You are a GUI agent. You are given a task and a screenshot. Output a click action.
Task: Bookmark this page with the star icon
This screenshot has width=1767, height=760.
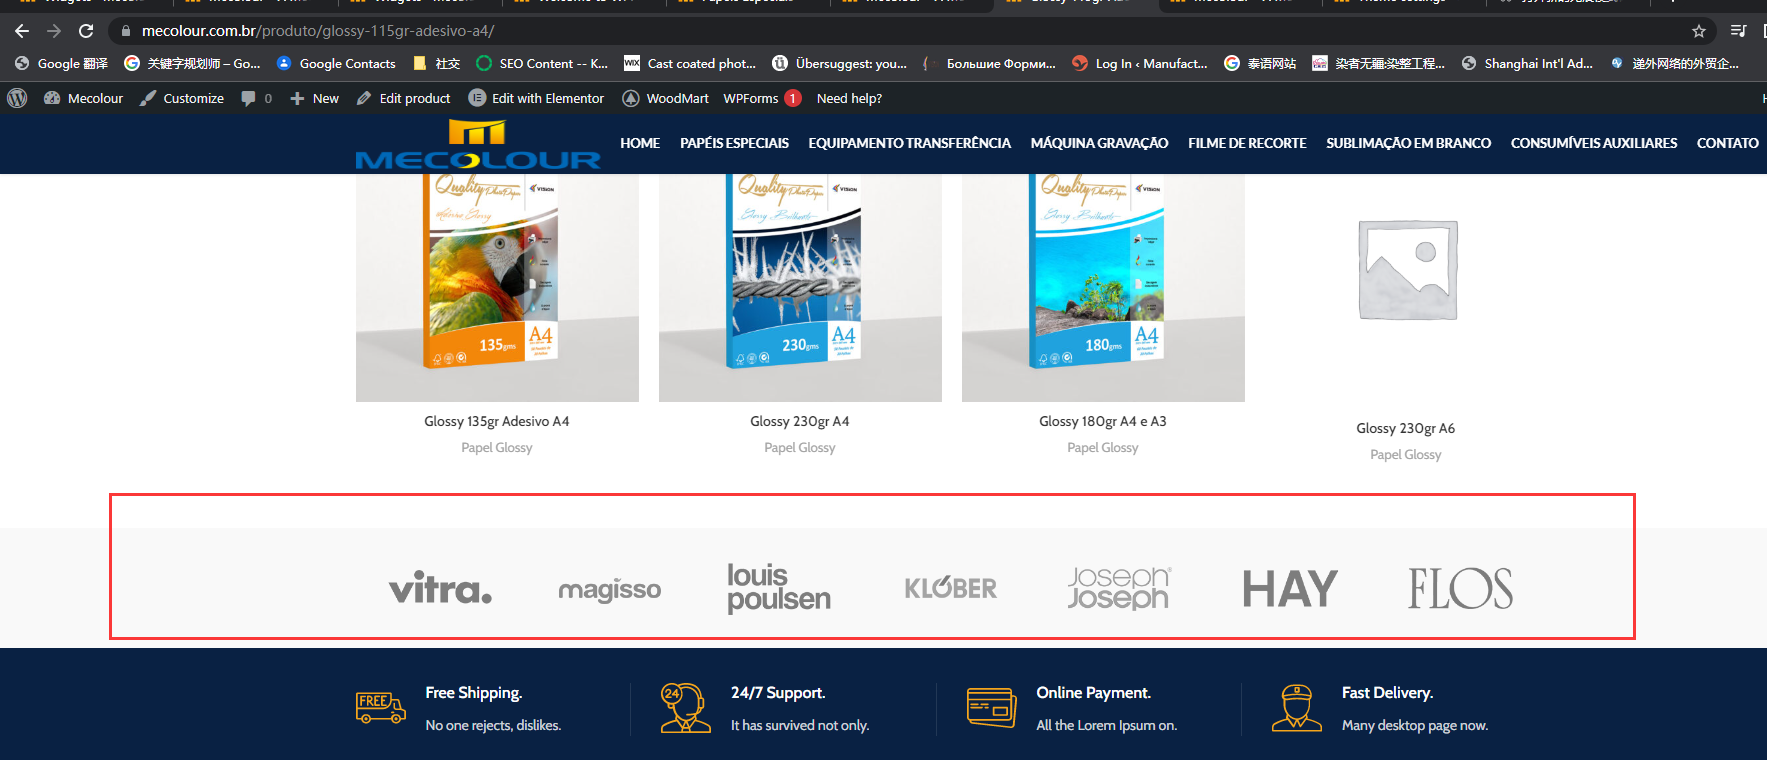click(x=1699, y=31)
